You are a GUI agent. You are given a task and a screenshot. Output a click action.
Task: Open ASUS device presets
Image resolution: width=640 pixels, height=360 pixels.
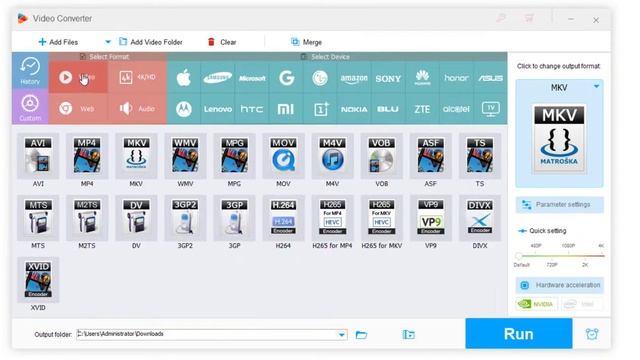tap(490, 78)
